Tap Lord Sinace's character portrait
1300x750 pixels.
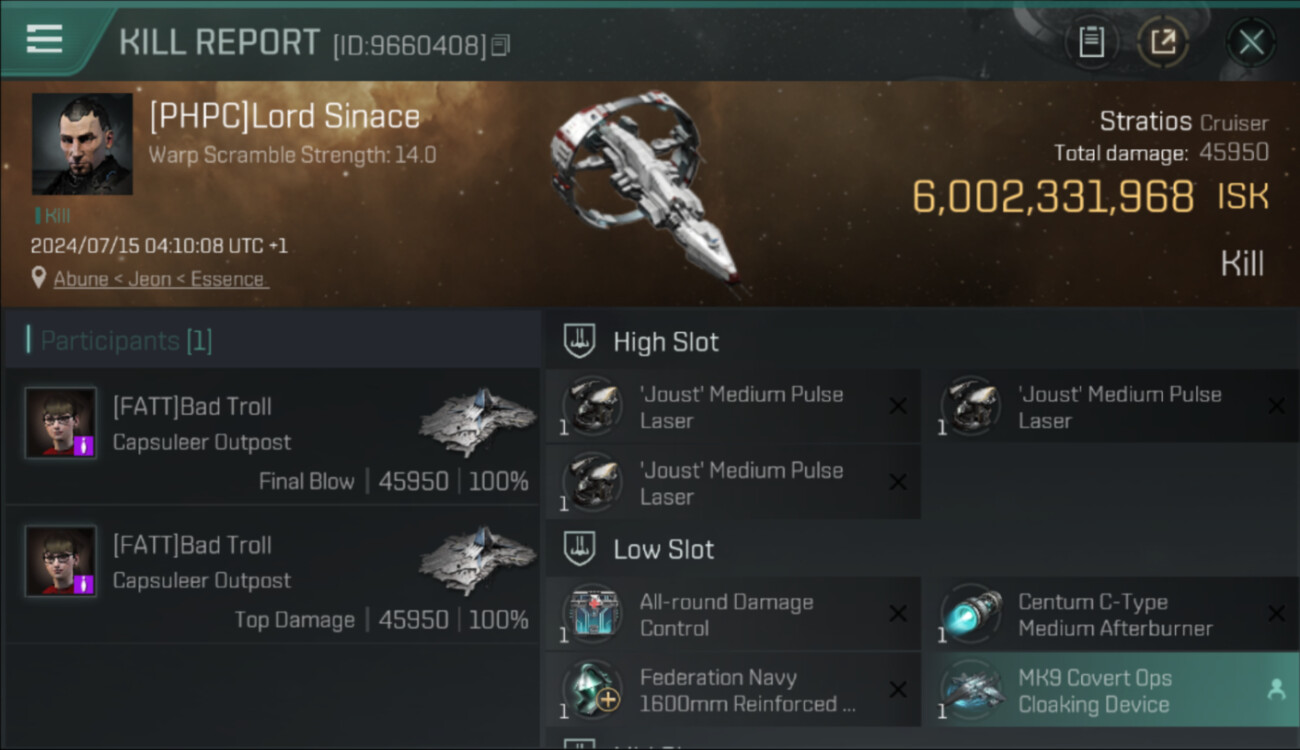coord(82,144)
